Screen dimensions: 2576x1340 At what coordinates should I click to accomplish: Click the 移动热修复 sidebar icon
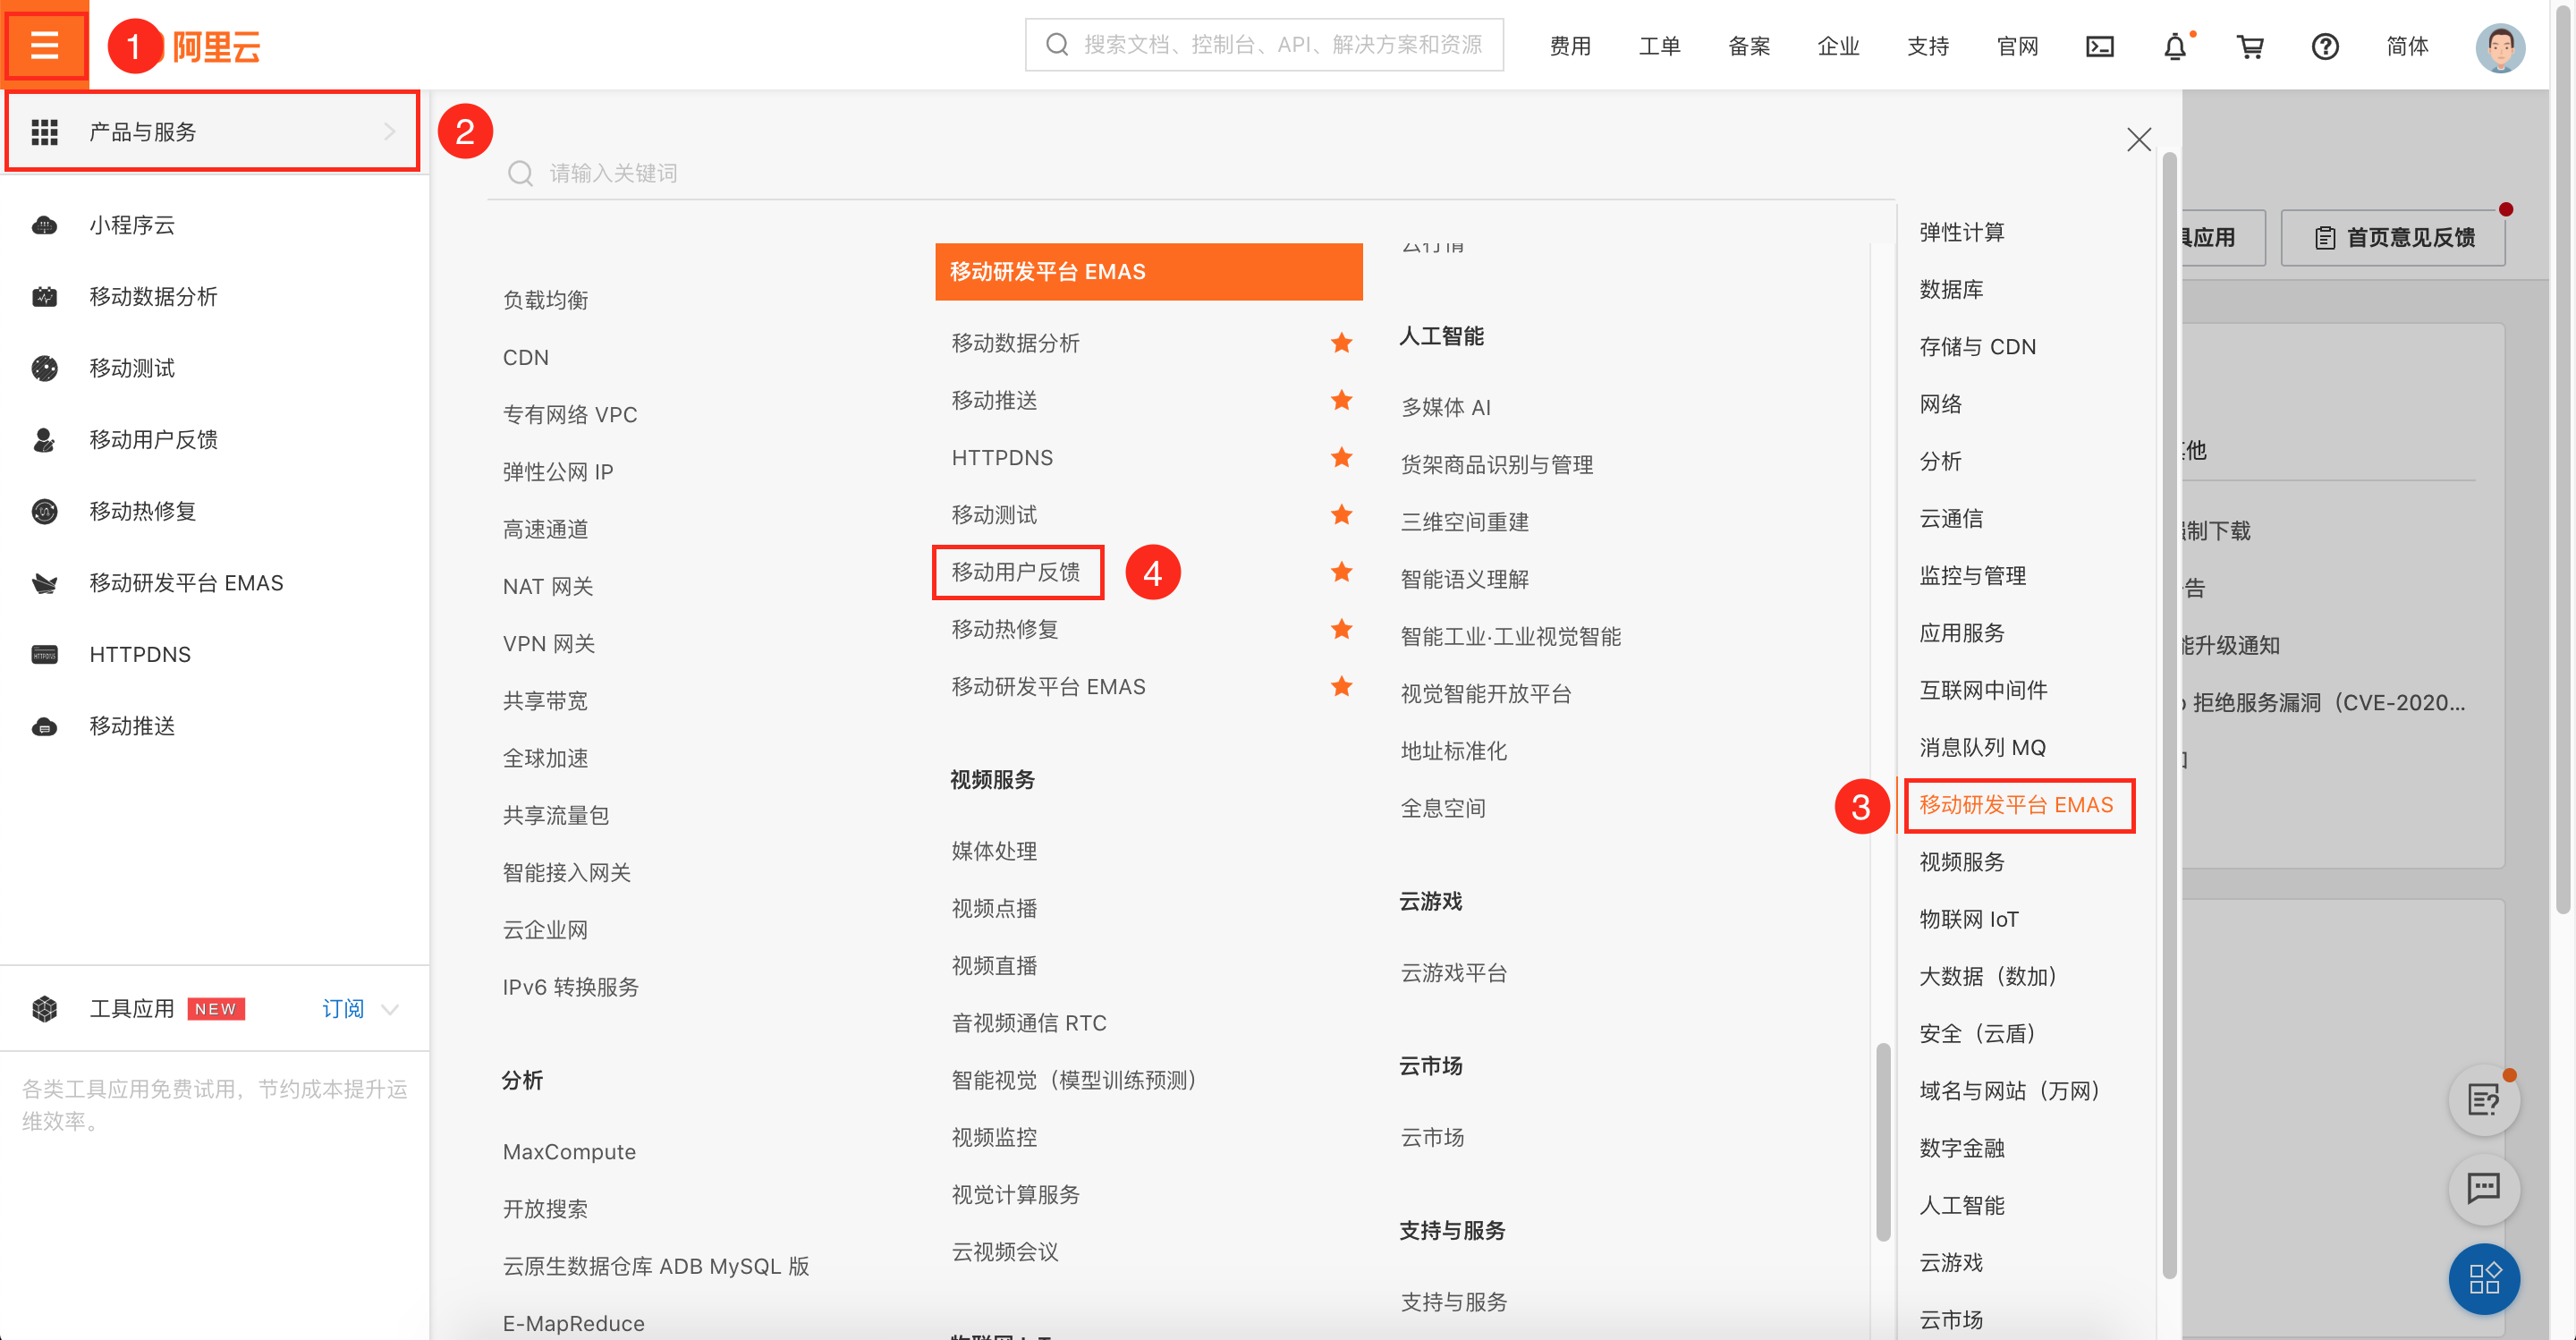(44, 511)
